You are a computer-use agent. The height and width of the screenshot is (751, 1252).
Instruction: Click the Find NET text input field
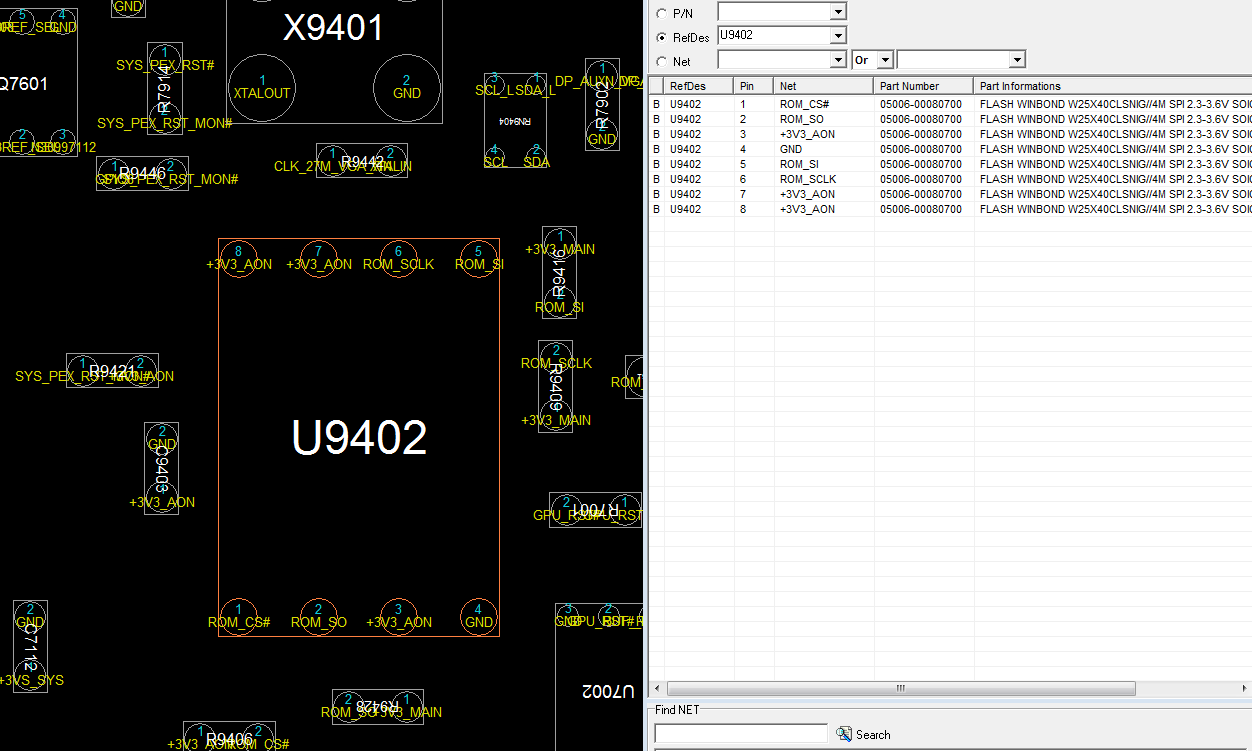pyautogui.click(x=740, y=734)
